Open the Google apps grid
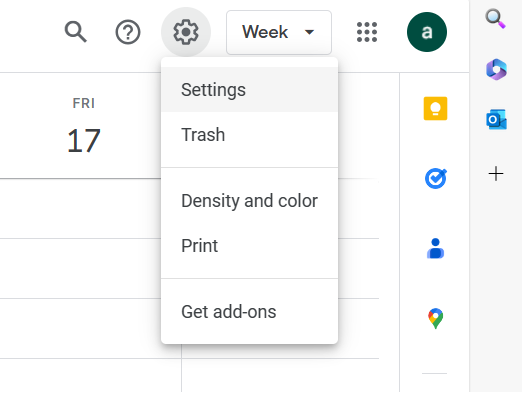This screenshot has height=395, width=525. [367, 32]
